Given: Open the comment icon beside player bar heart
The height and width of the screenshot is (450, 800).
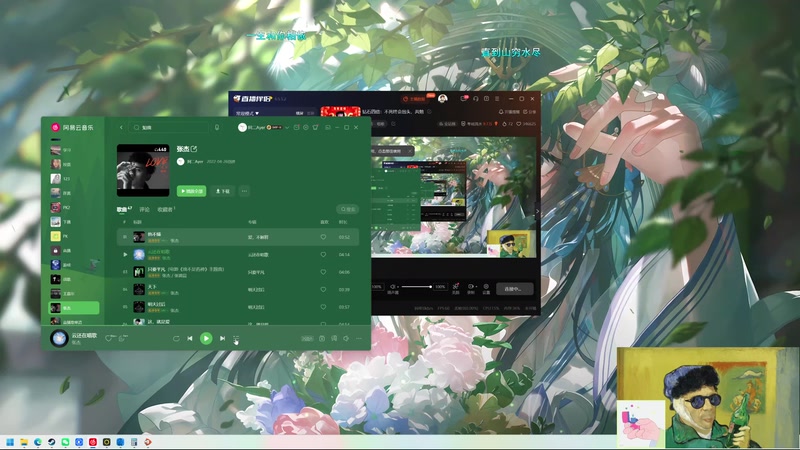Looking at the screenshot, I should 122,338.
